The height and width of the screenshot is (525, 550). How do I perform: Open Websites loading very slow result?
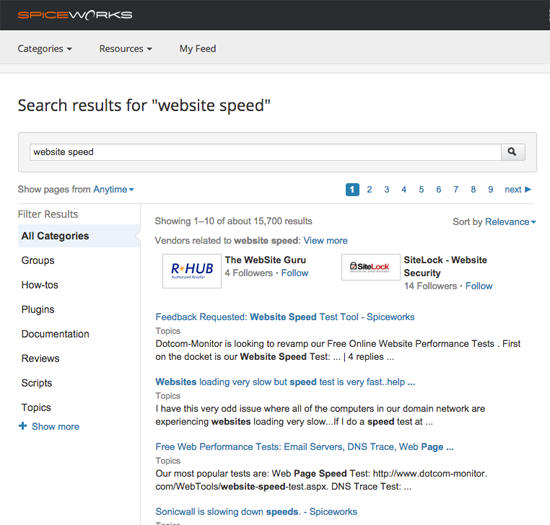(285, 382)
